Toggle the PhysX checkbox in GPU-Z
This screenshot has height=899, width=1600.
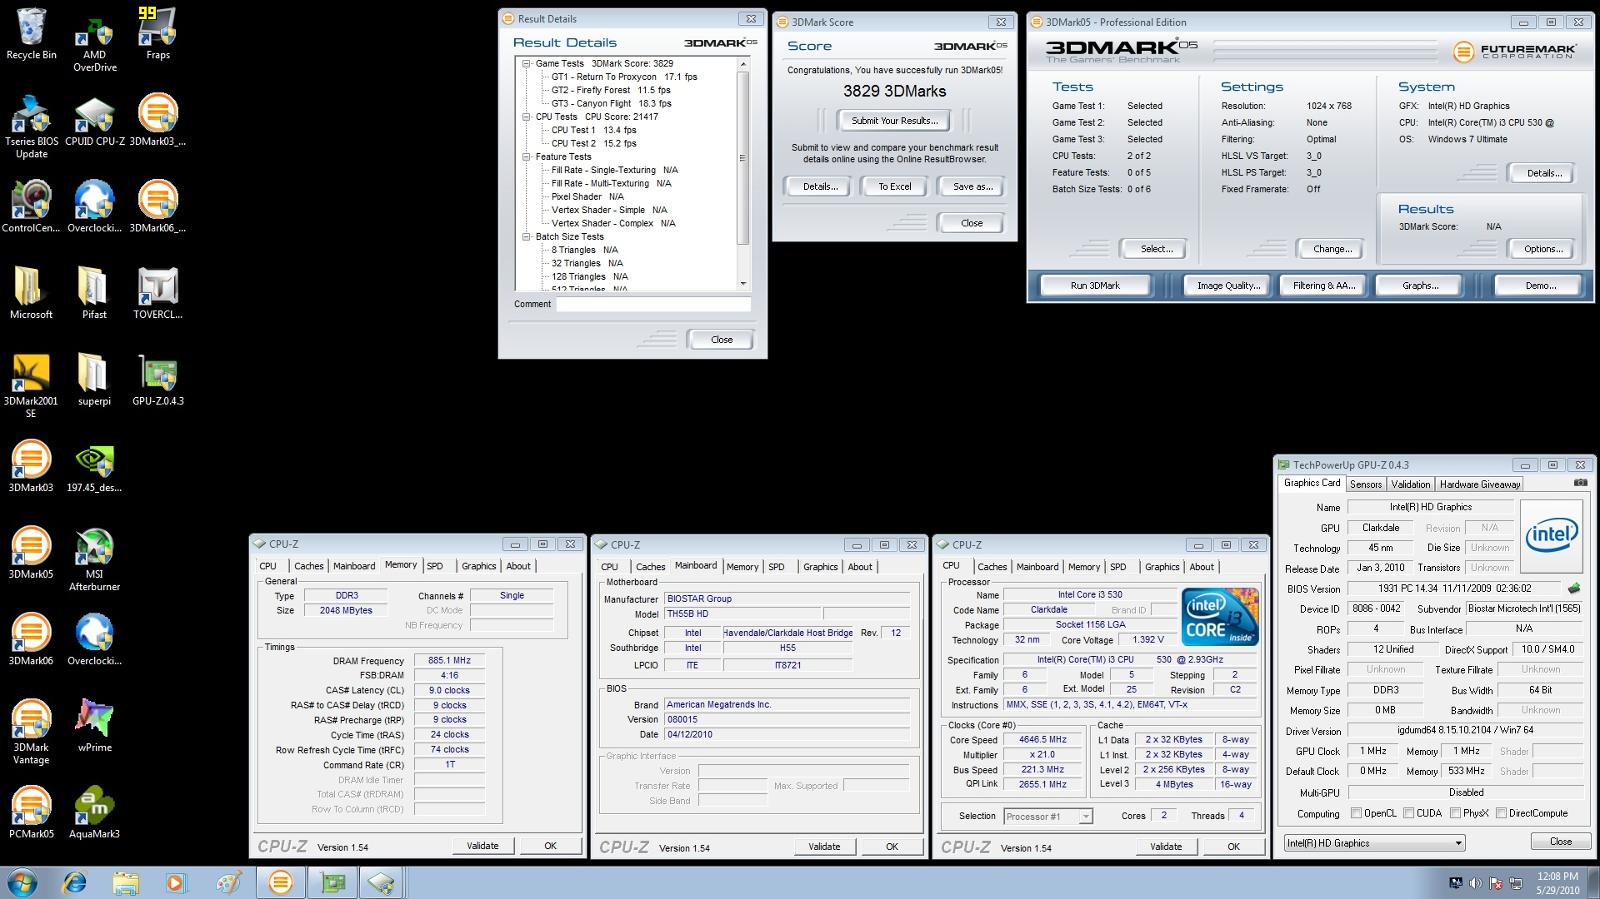[x=1455, y=813]
